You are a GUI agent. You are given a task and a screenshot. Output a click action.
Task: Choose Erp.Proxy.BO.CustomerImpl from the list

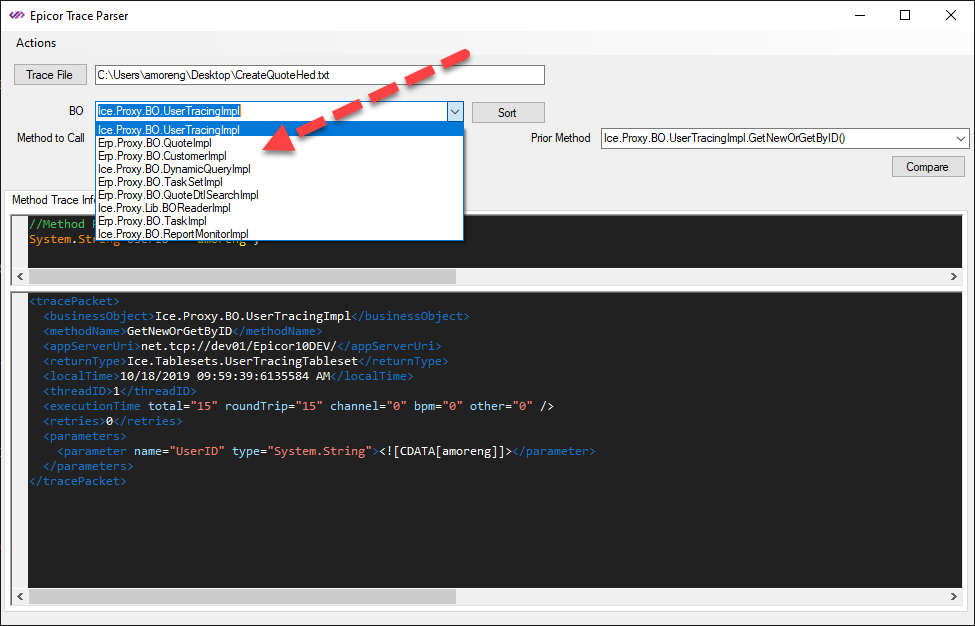(280, 156)
